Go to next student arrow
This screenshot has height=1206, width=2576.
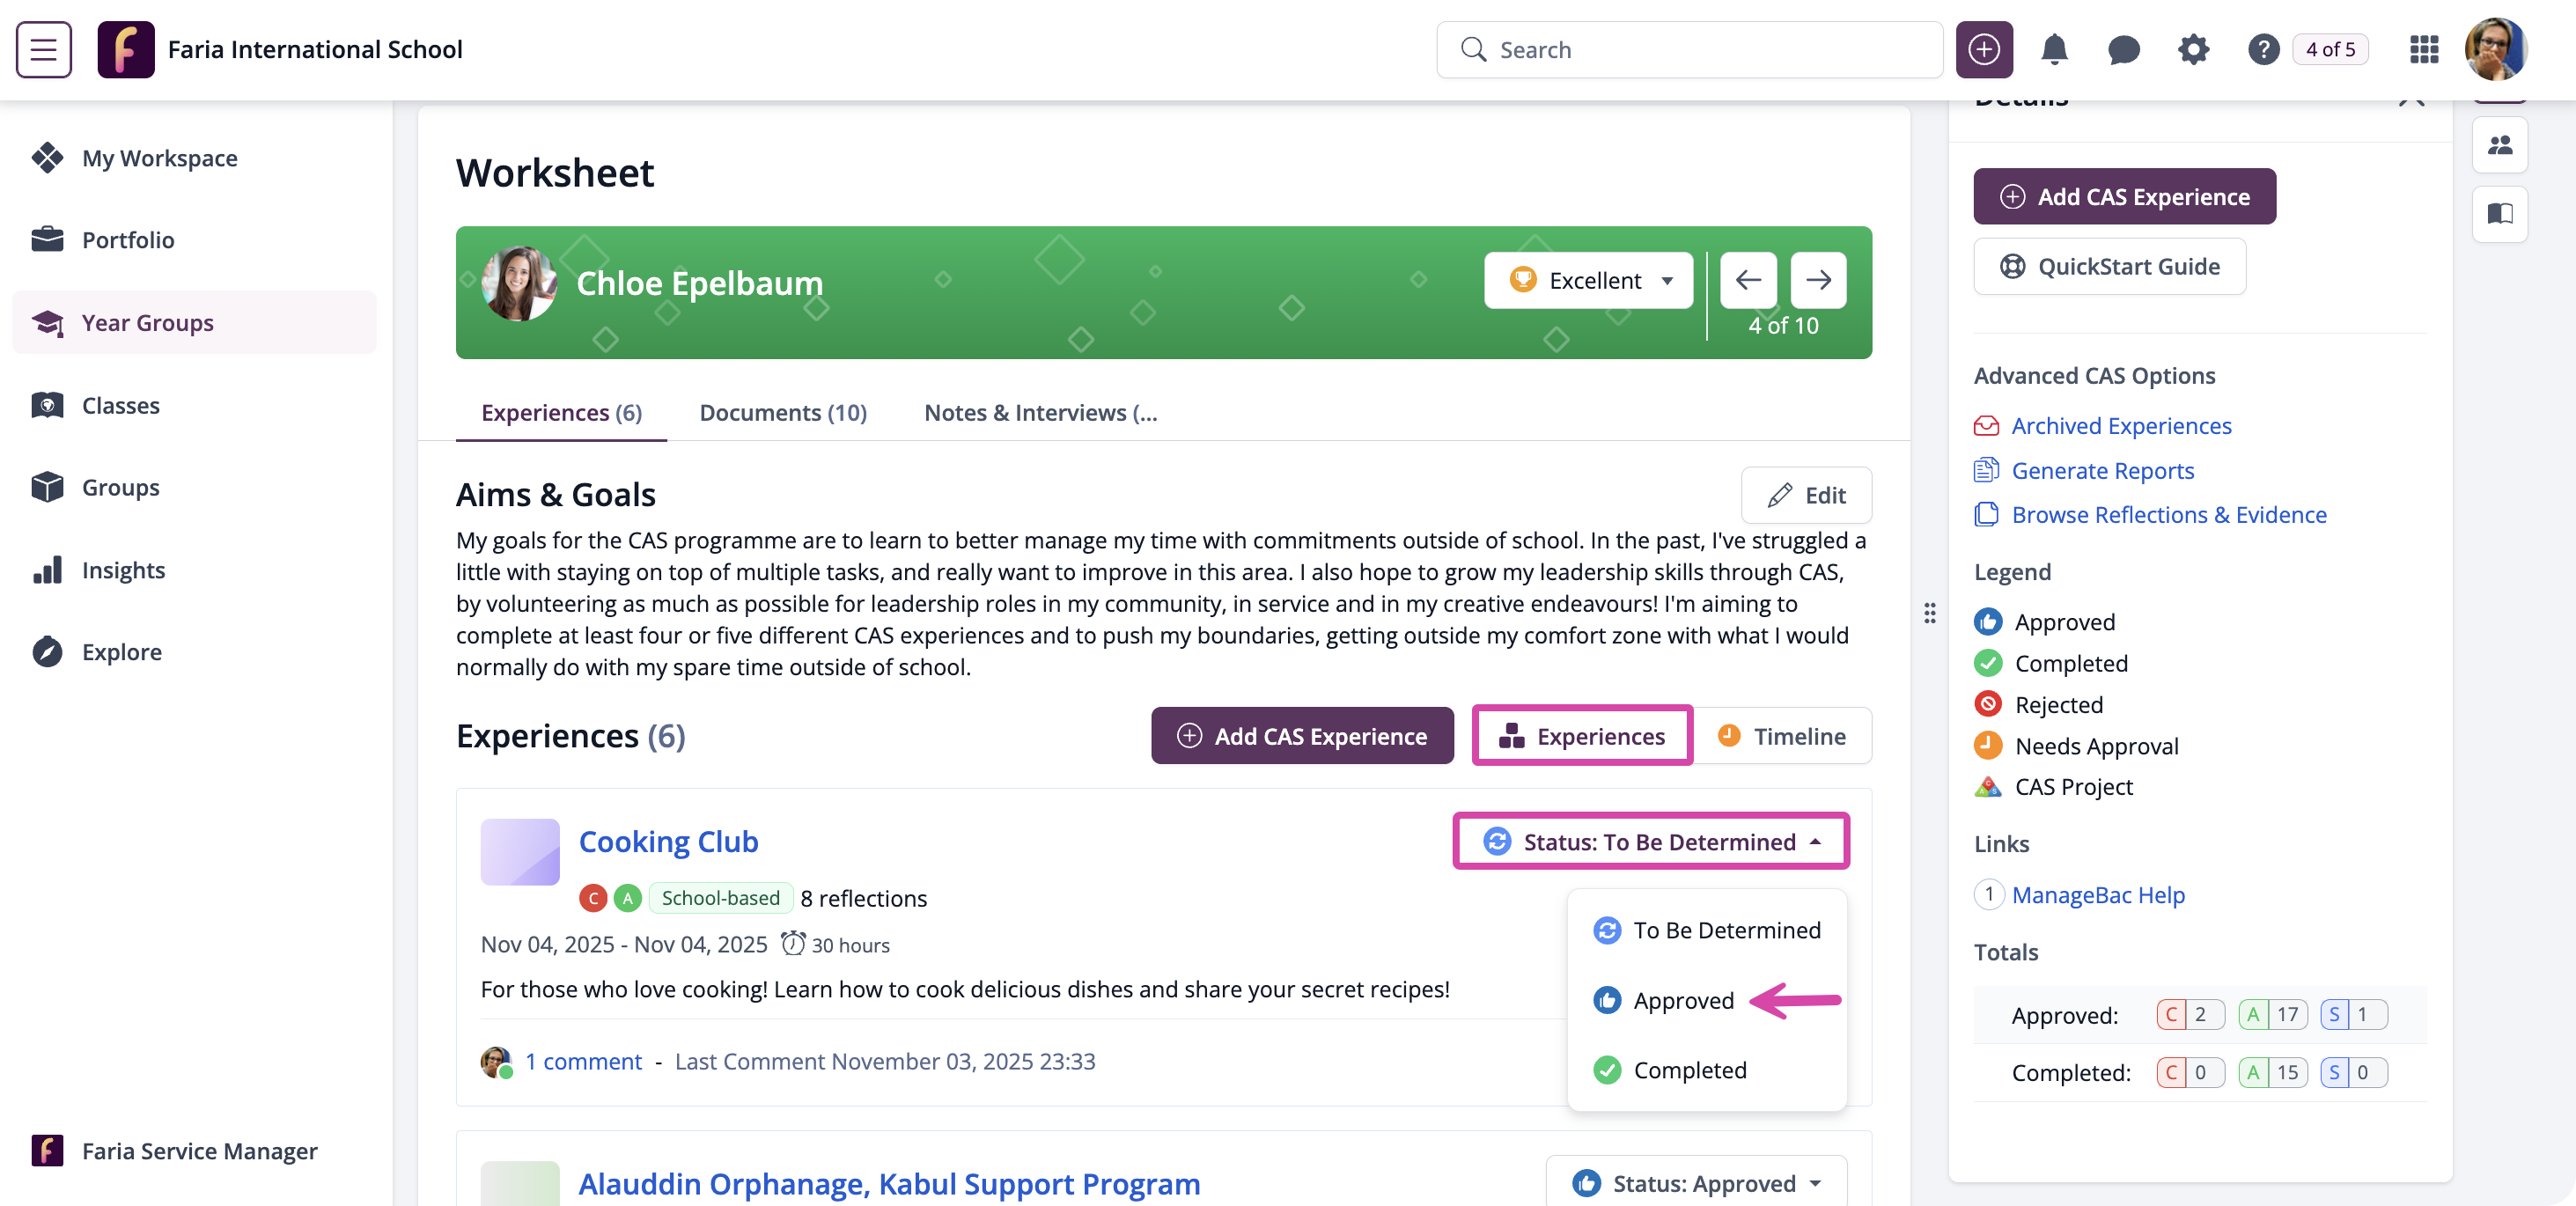[x=1818, y=280]
